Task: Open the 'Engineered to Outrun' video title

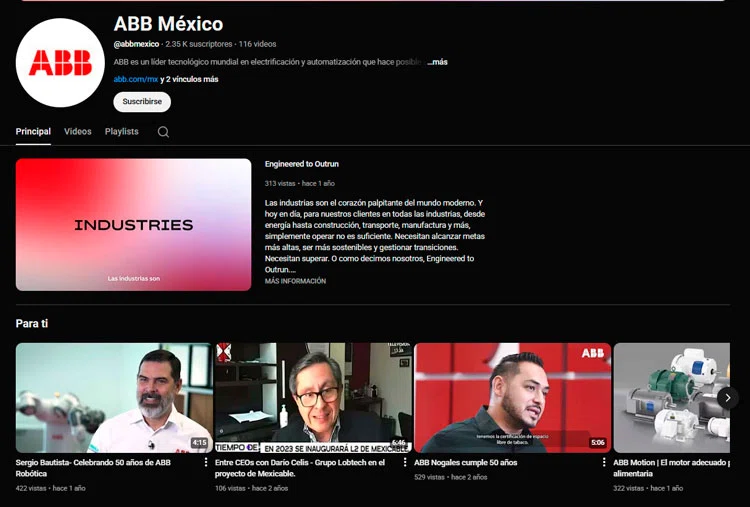Action: [302, 164]
